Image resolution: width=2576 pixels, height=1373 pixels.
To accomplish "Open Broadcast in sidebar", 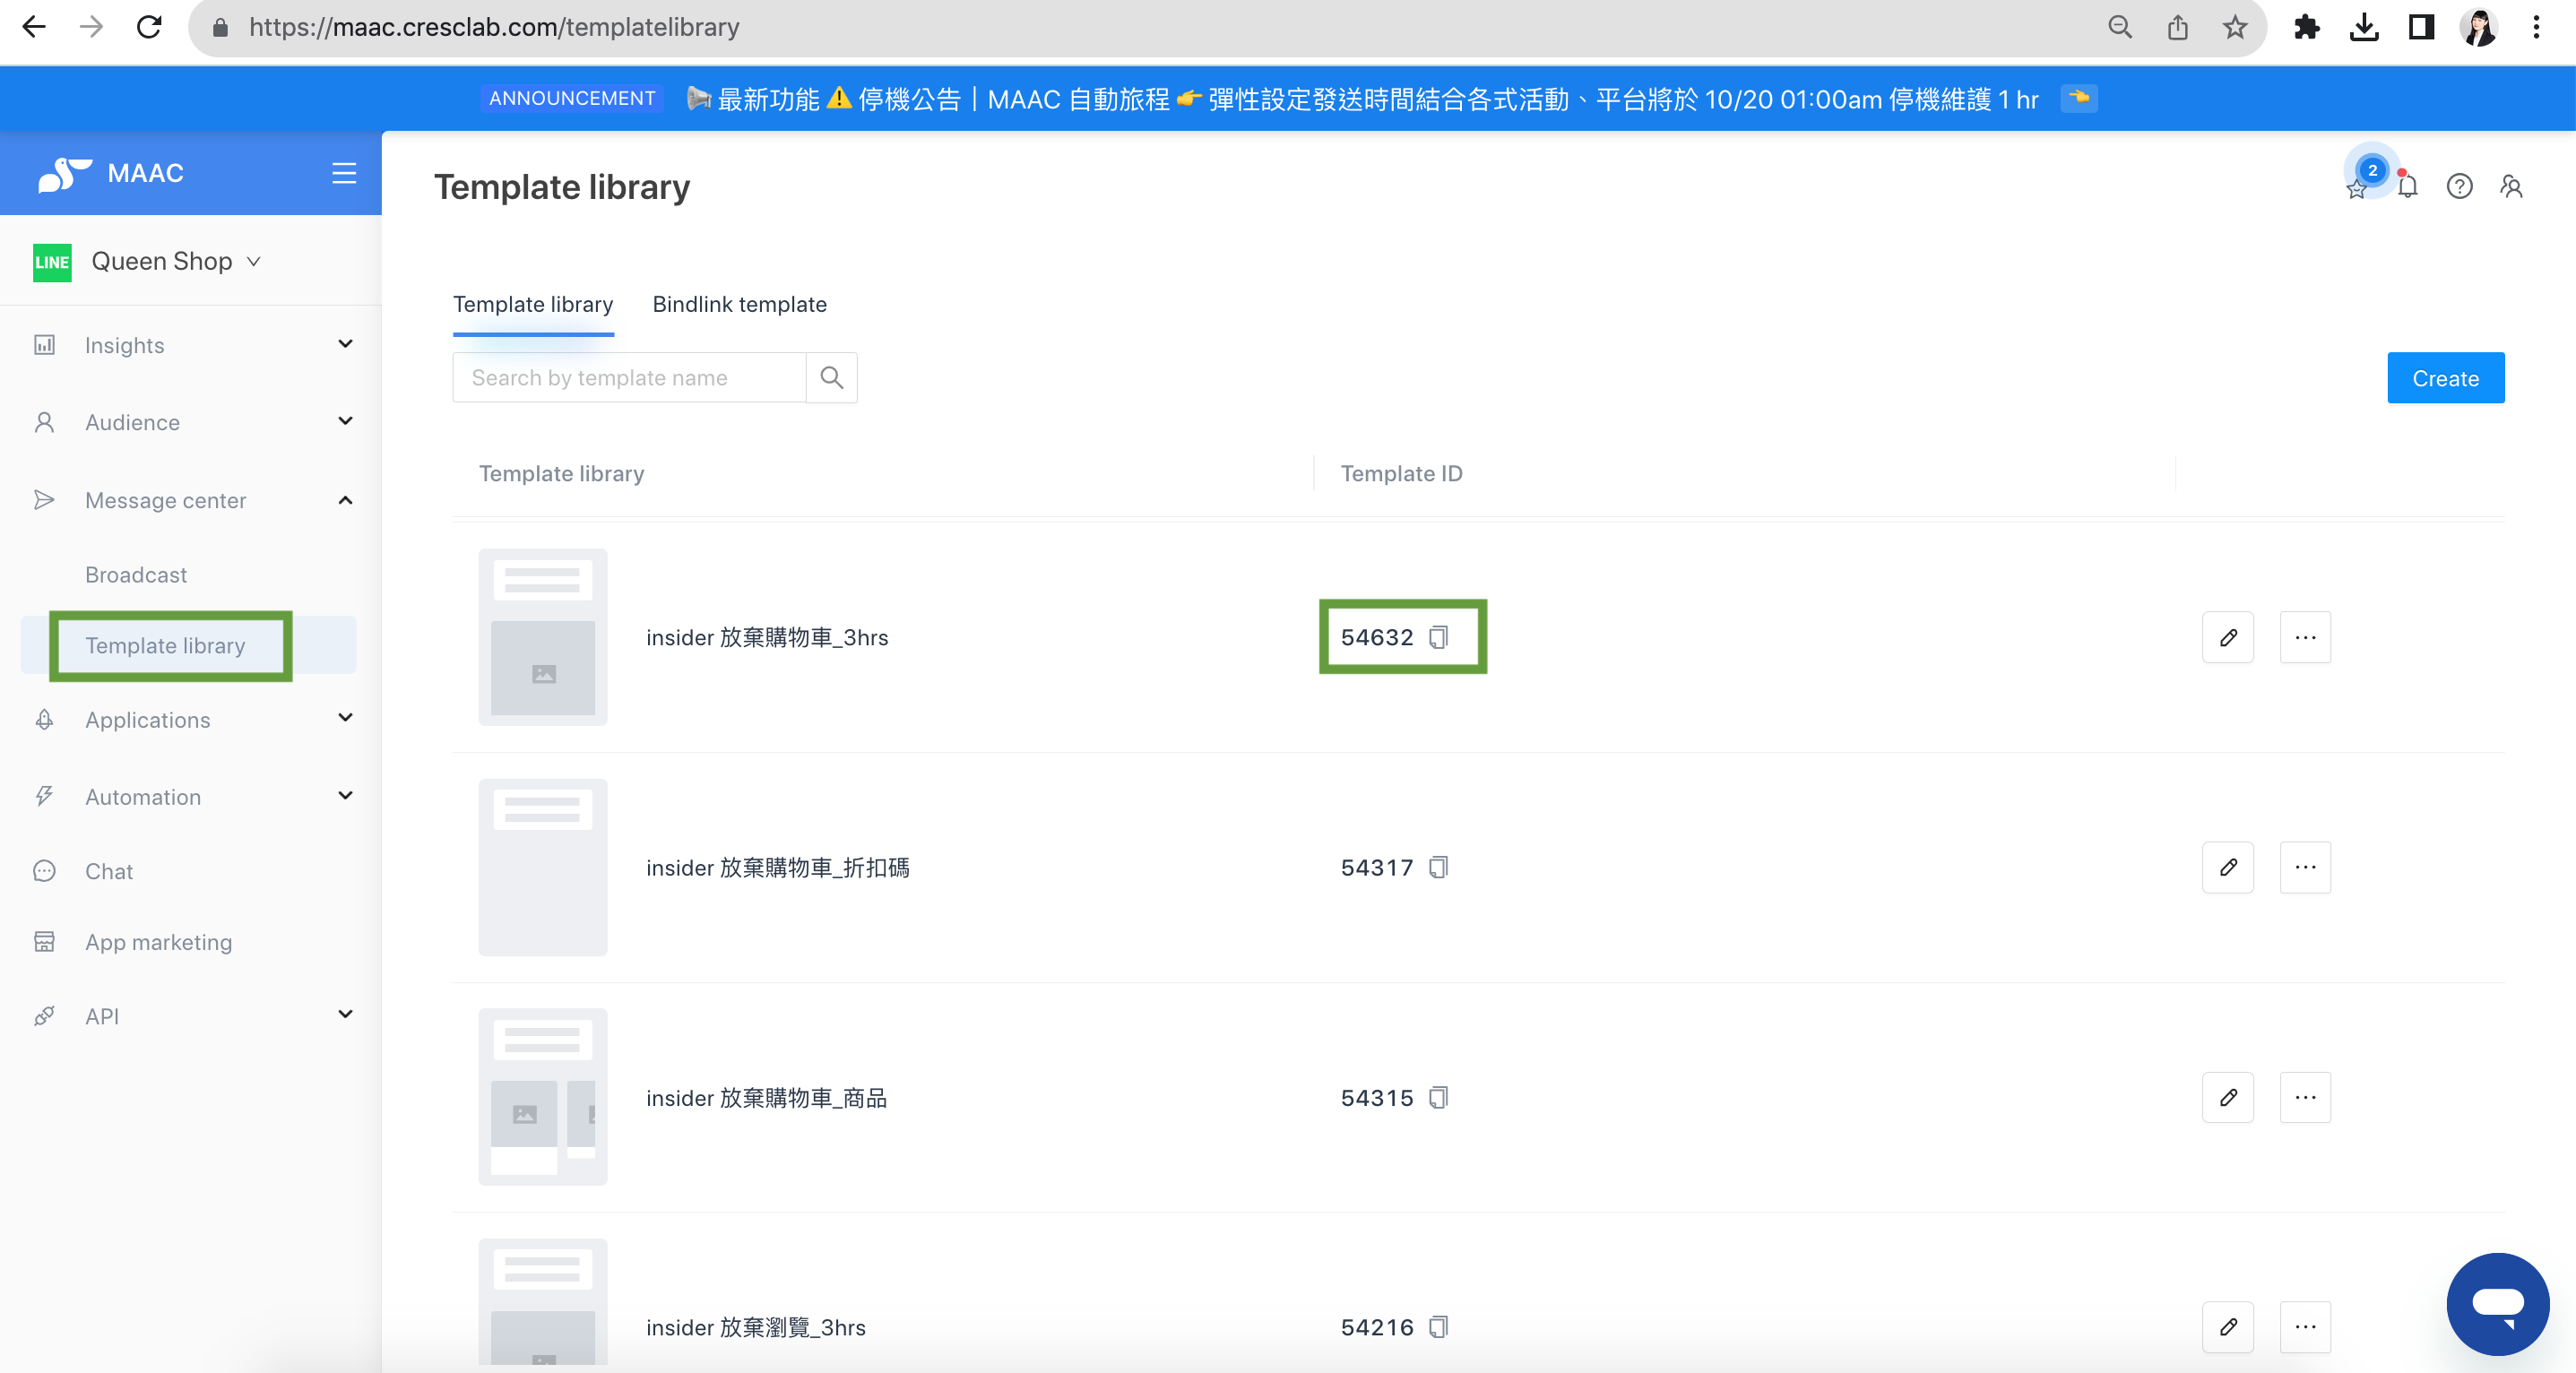I will click(x=136, y=574).
